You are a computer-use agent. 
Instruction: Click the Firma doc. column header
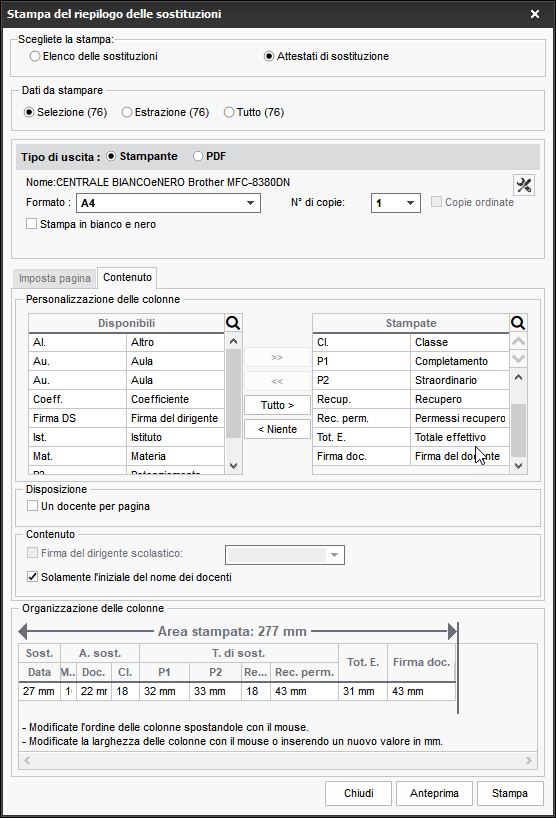click(x=421, y=662)
